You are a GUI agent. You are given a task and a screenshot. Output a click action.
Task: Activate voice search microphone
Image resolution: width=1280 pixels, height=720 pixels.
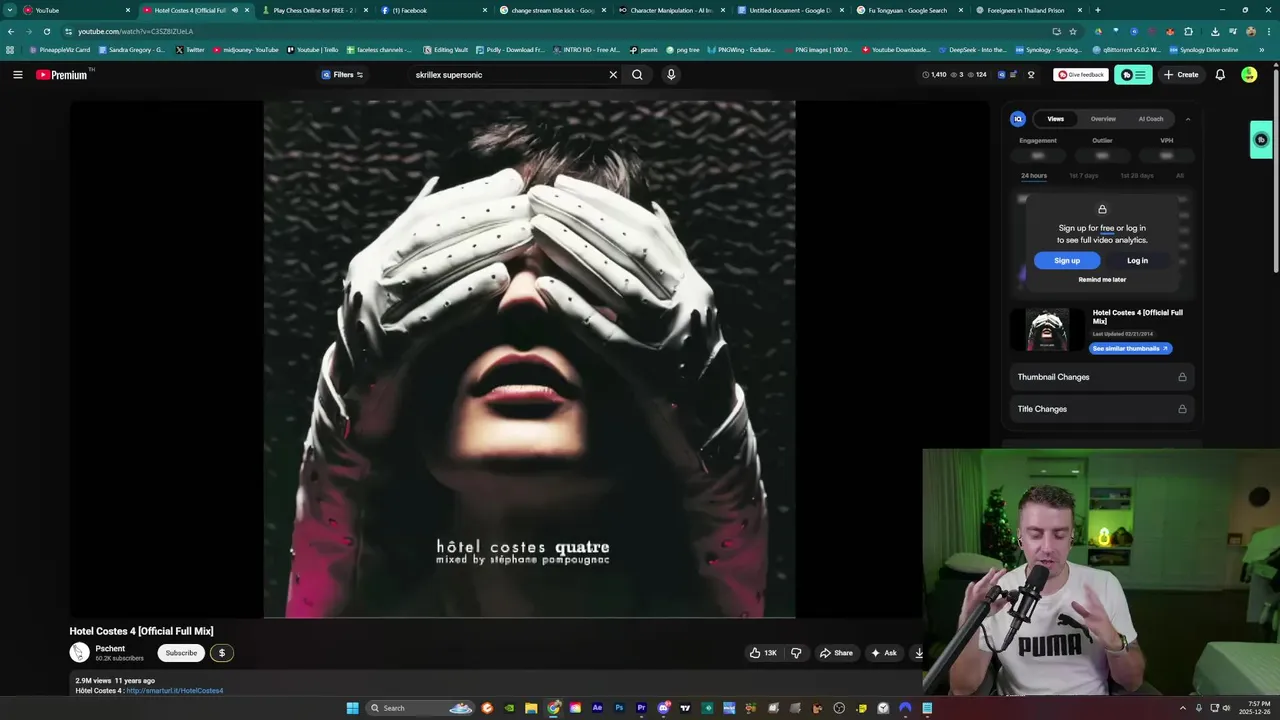coord(671,75)
